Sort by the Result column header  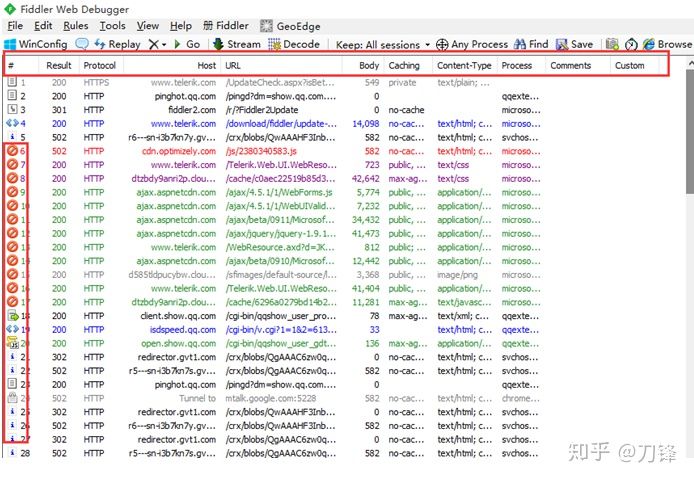click(58, 66)
